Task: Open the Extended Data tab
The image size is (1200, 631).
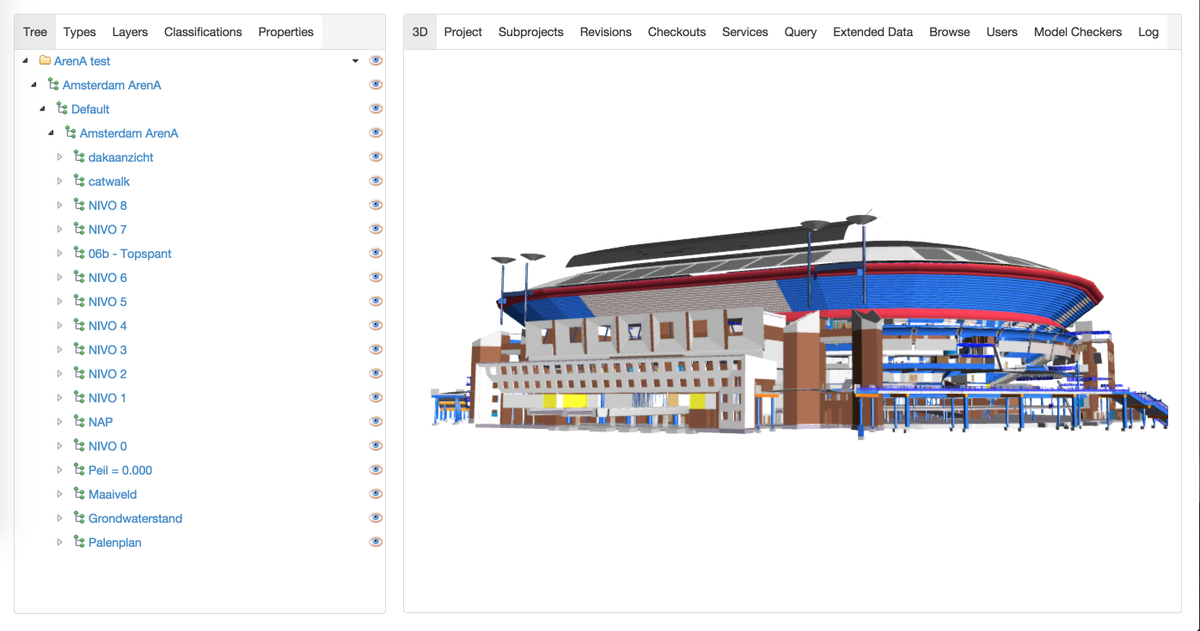Action: tap(873, 32)
